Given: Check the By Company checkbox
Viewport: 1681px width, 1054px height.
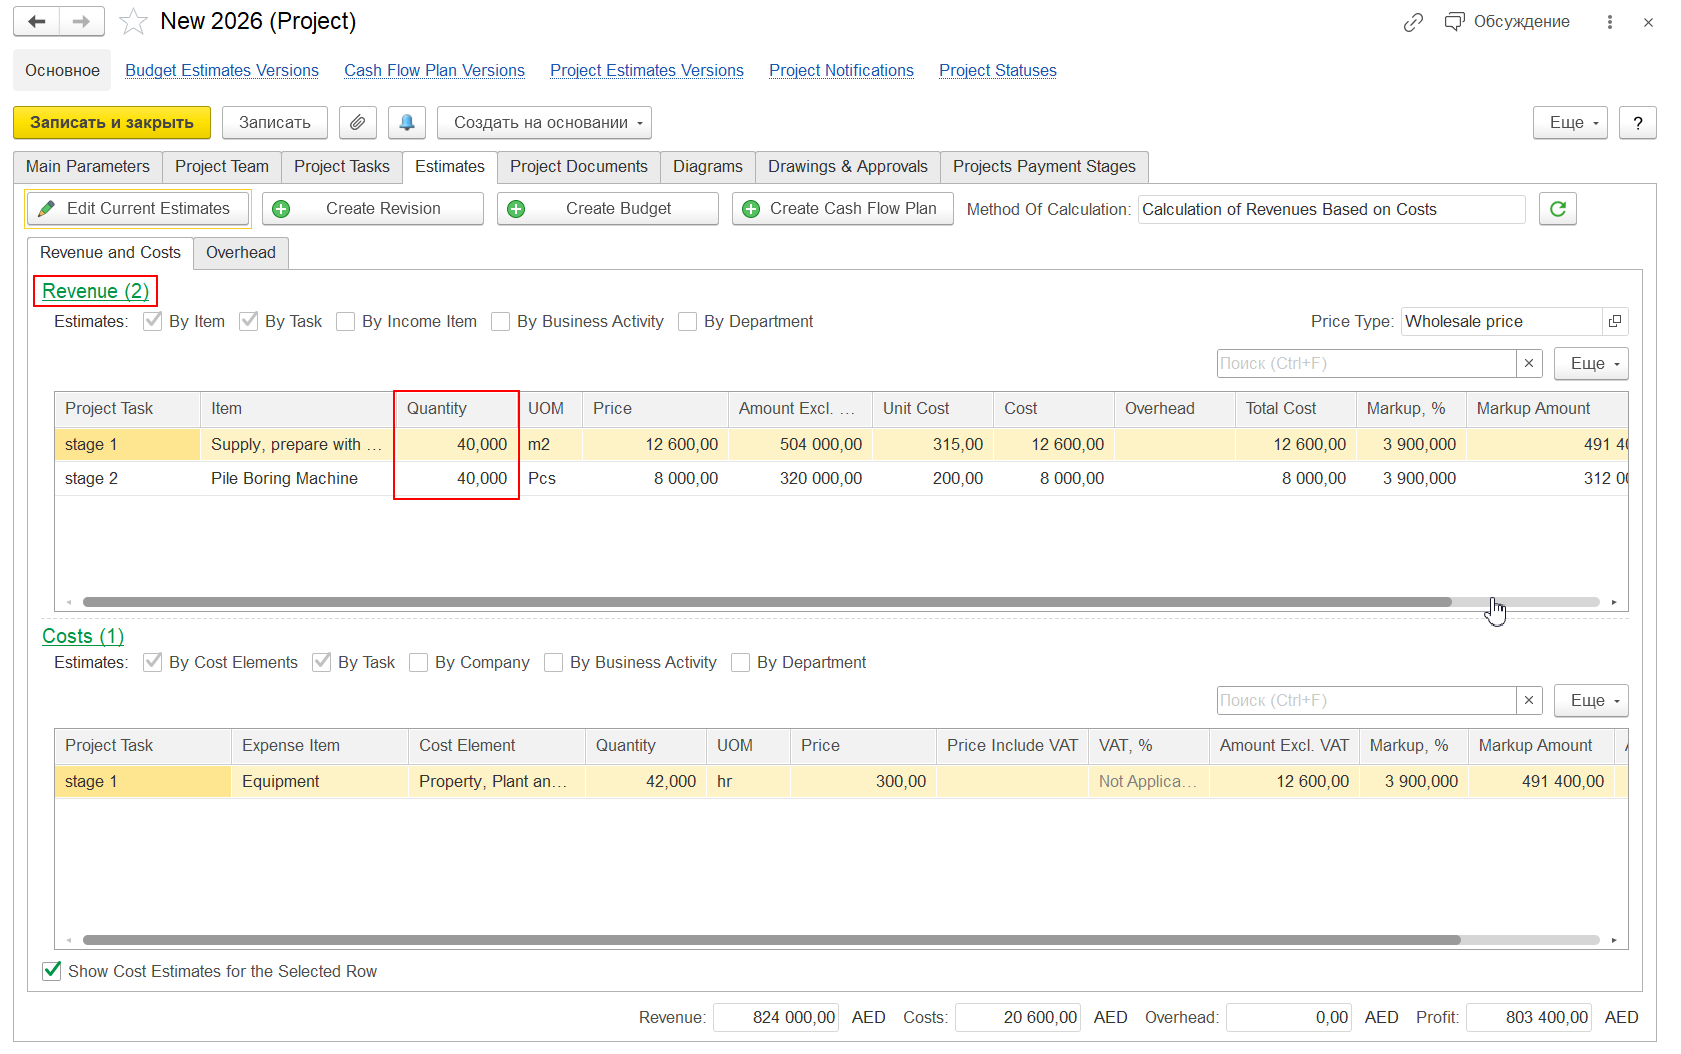Looking at the screenshot, I should pyautogui.click(x=419, y=662).
